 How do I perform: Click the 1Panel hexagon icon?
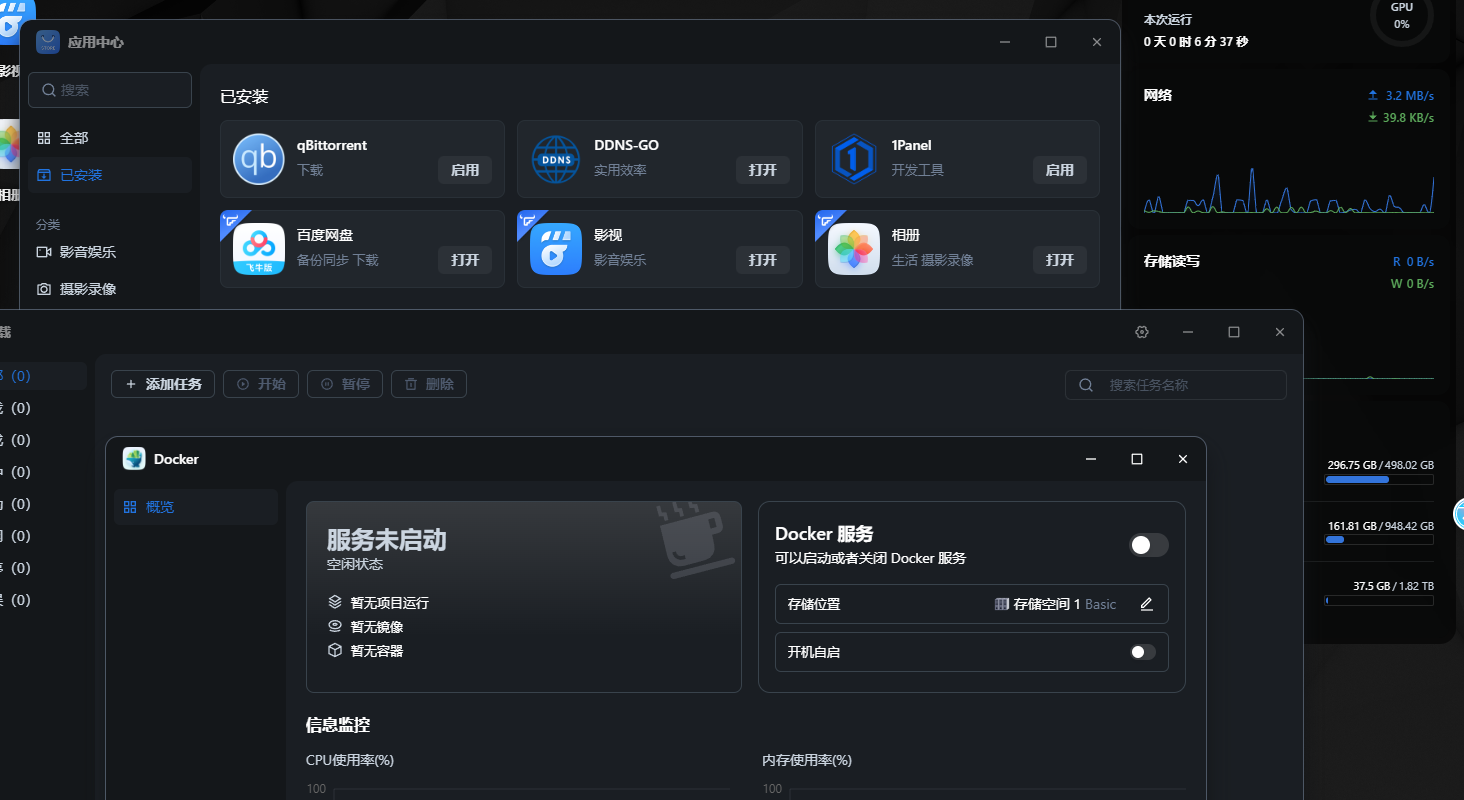click(854, 159)
